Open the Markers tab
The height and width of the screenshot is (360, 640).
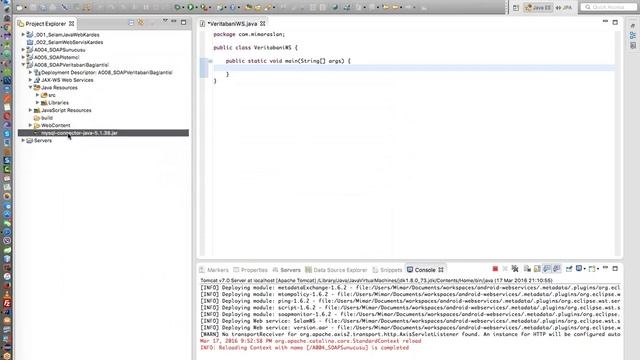click(214, 270)
